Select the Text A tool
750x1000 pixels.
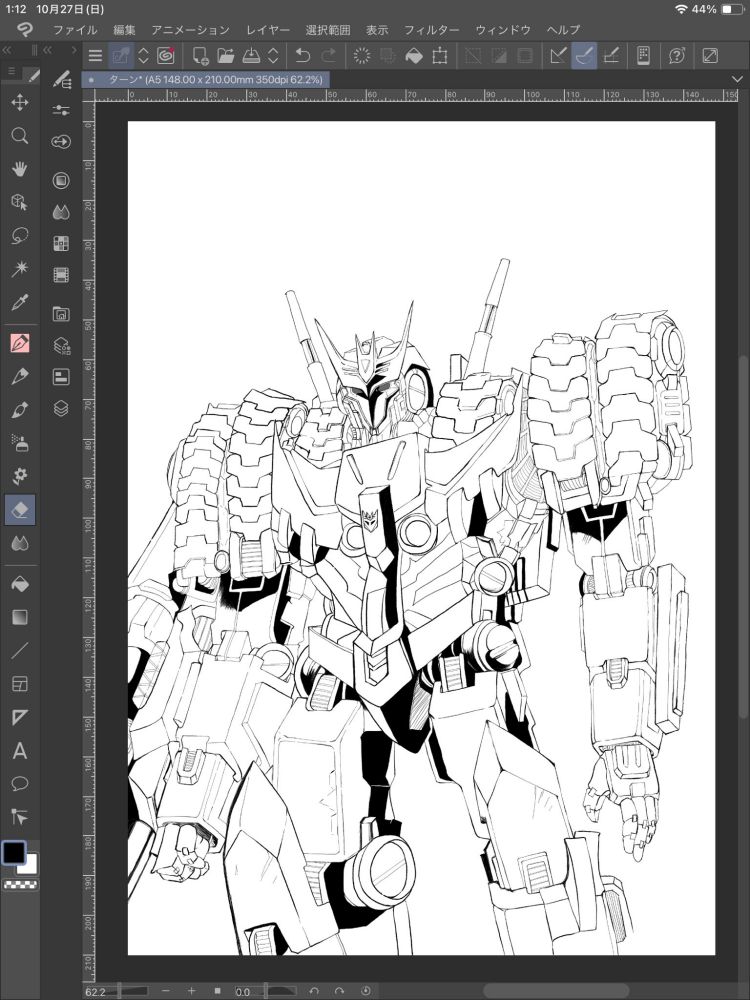coord(20,751)
